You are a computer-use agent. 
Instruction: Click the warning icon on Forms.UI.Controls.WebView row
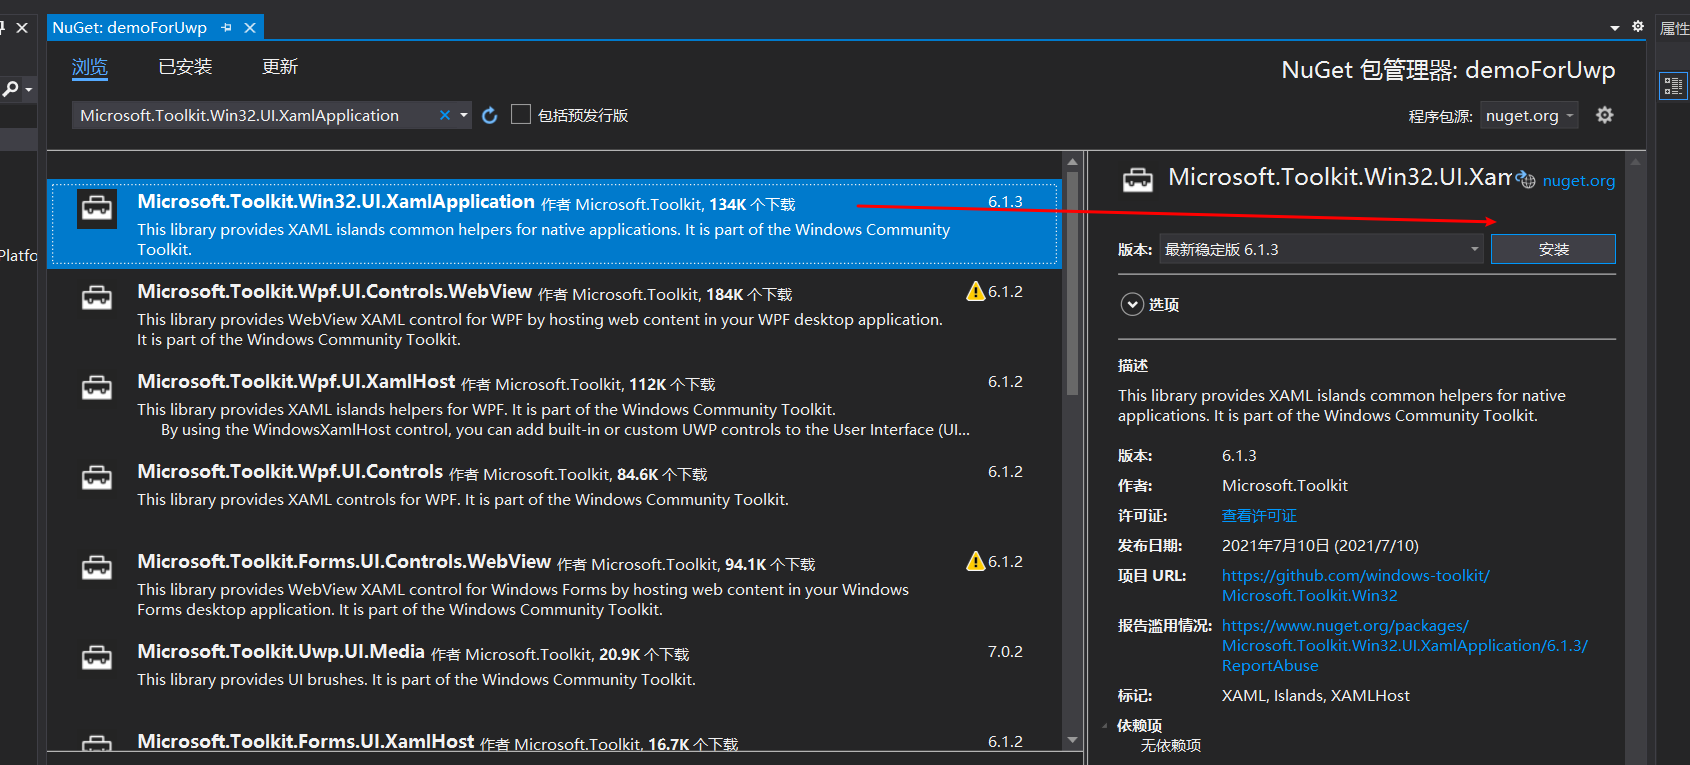coord(976,561)
